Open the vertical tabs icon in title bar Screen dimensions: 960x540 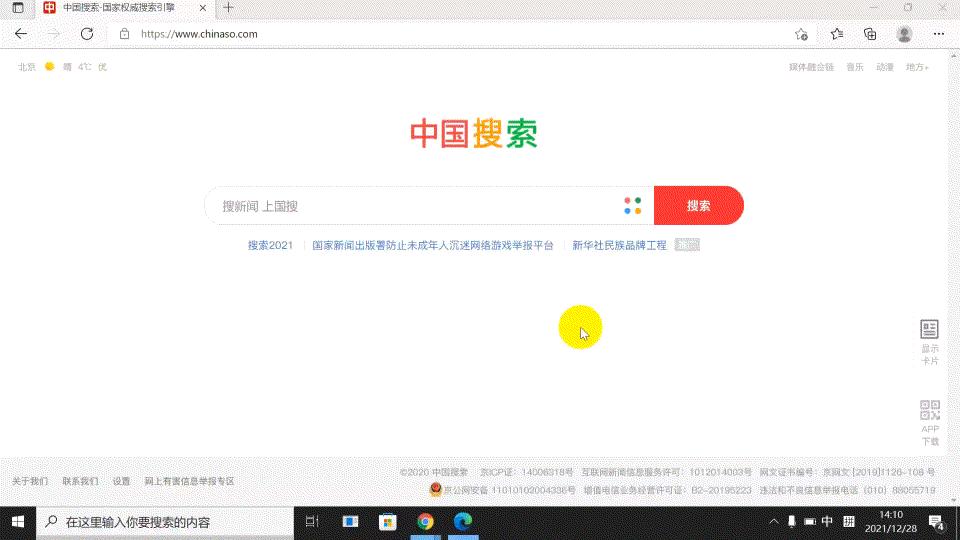(x=18, y=8)
